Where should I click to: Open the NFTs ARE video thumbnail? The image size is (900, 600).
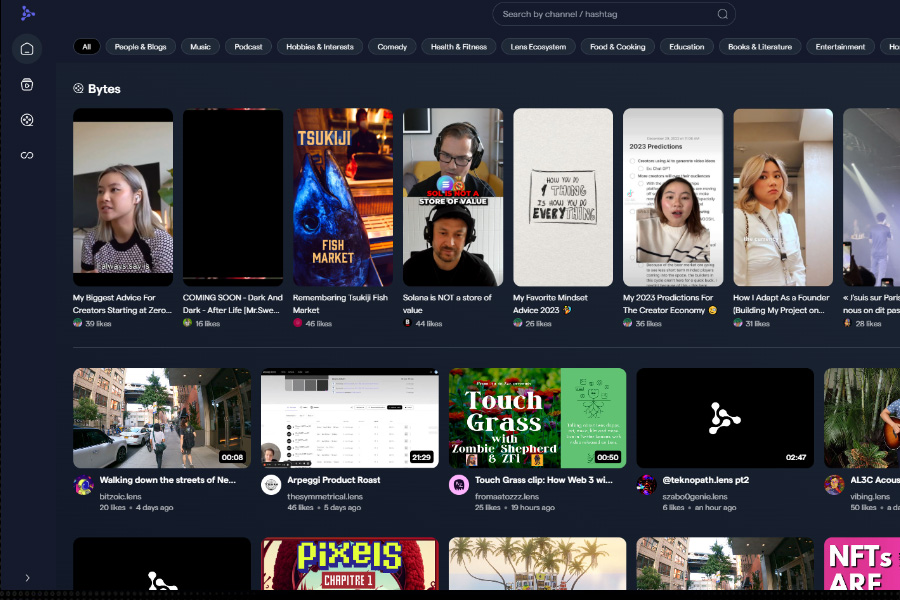click(862, 563)
